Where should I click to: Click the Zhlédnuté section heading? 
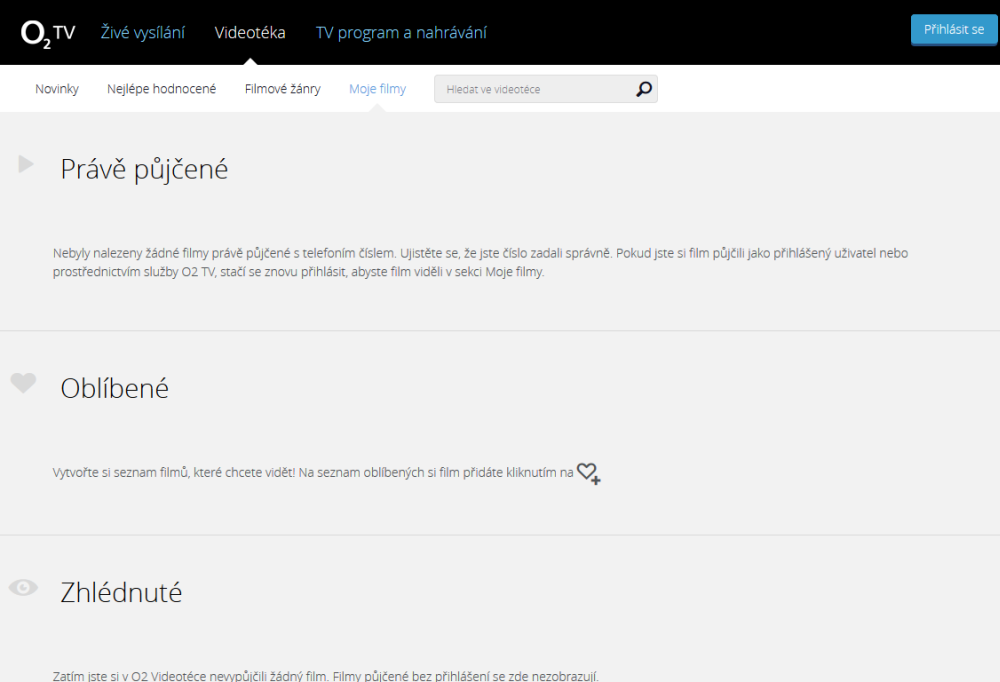[x=121, y=592]
